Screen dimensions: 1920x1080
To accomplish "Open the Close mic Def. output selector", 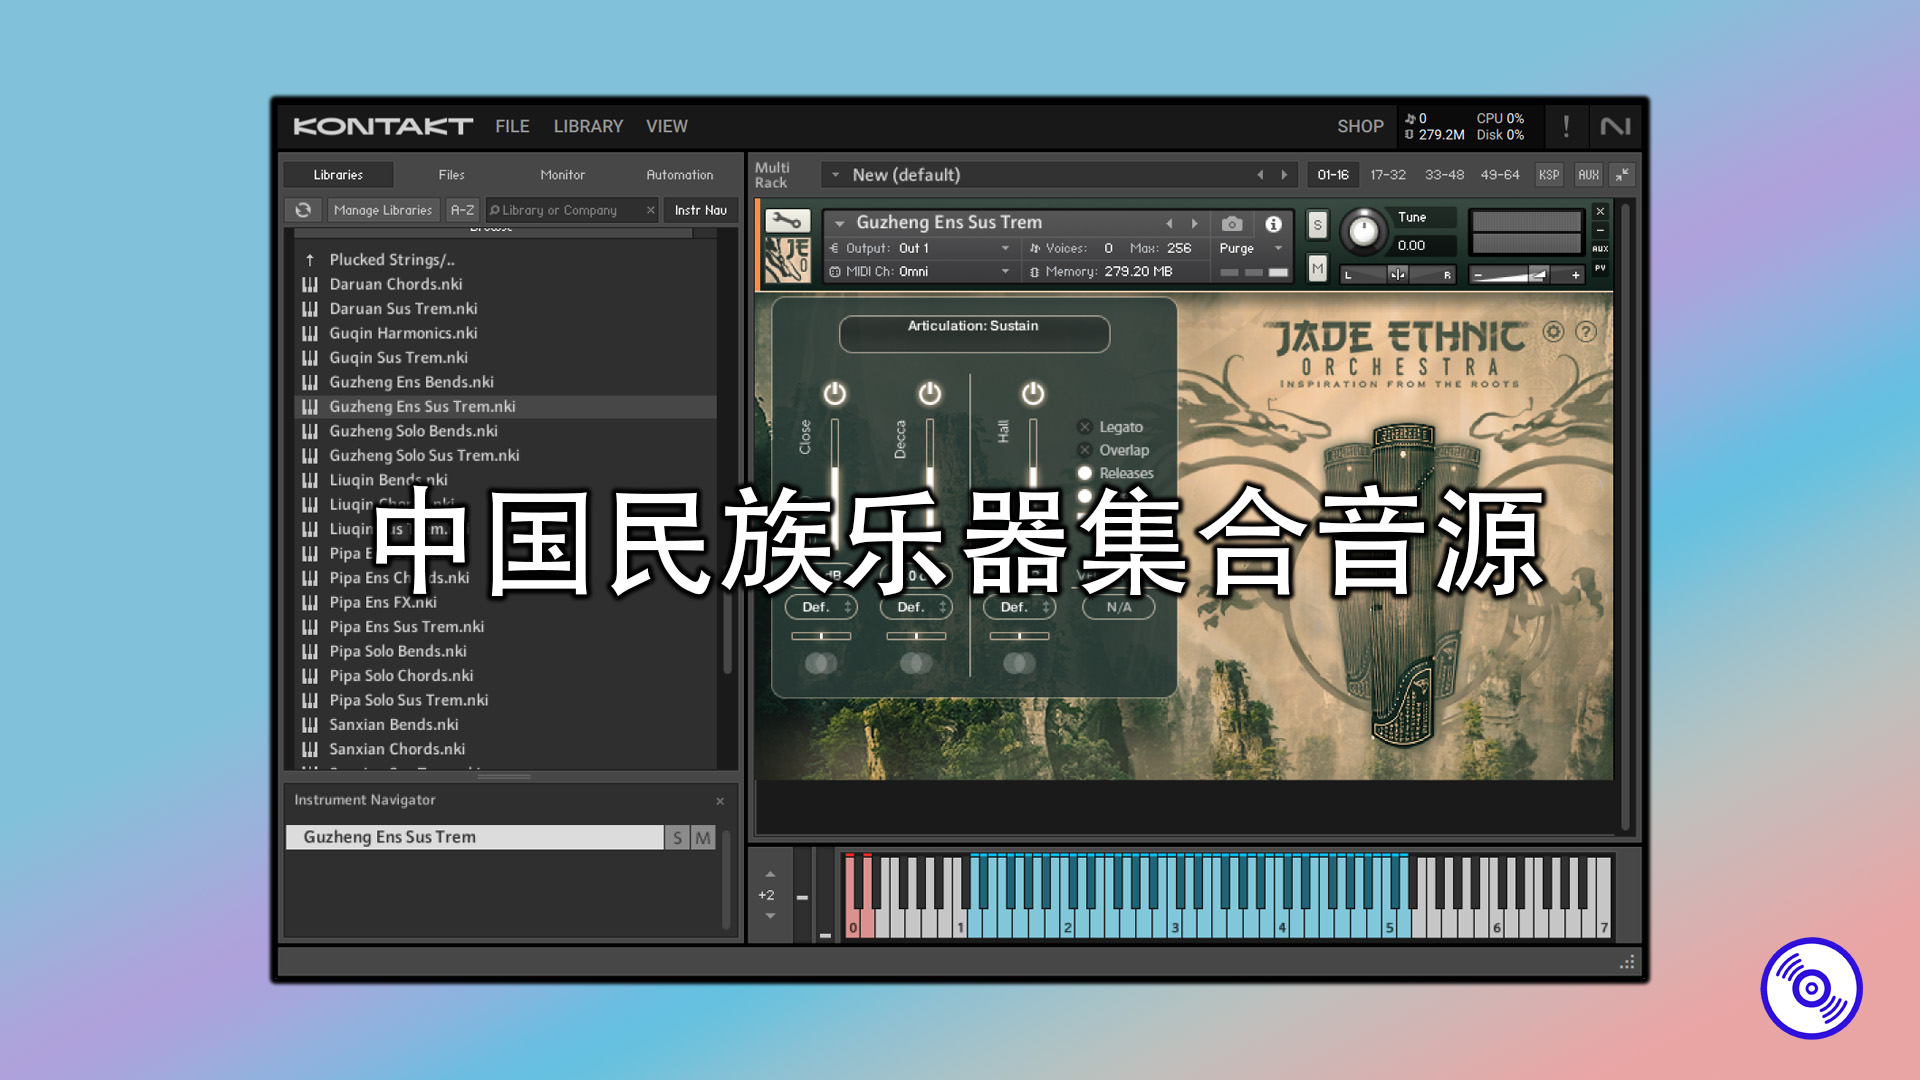I will pyautogui.click(x=821, y=607).
